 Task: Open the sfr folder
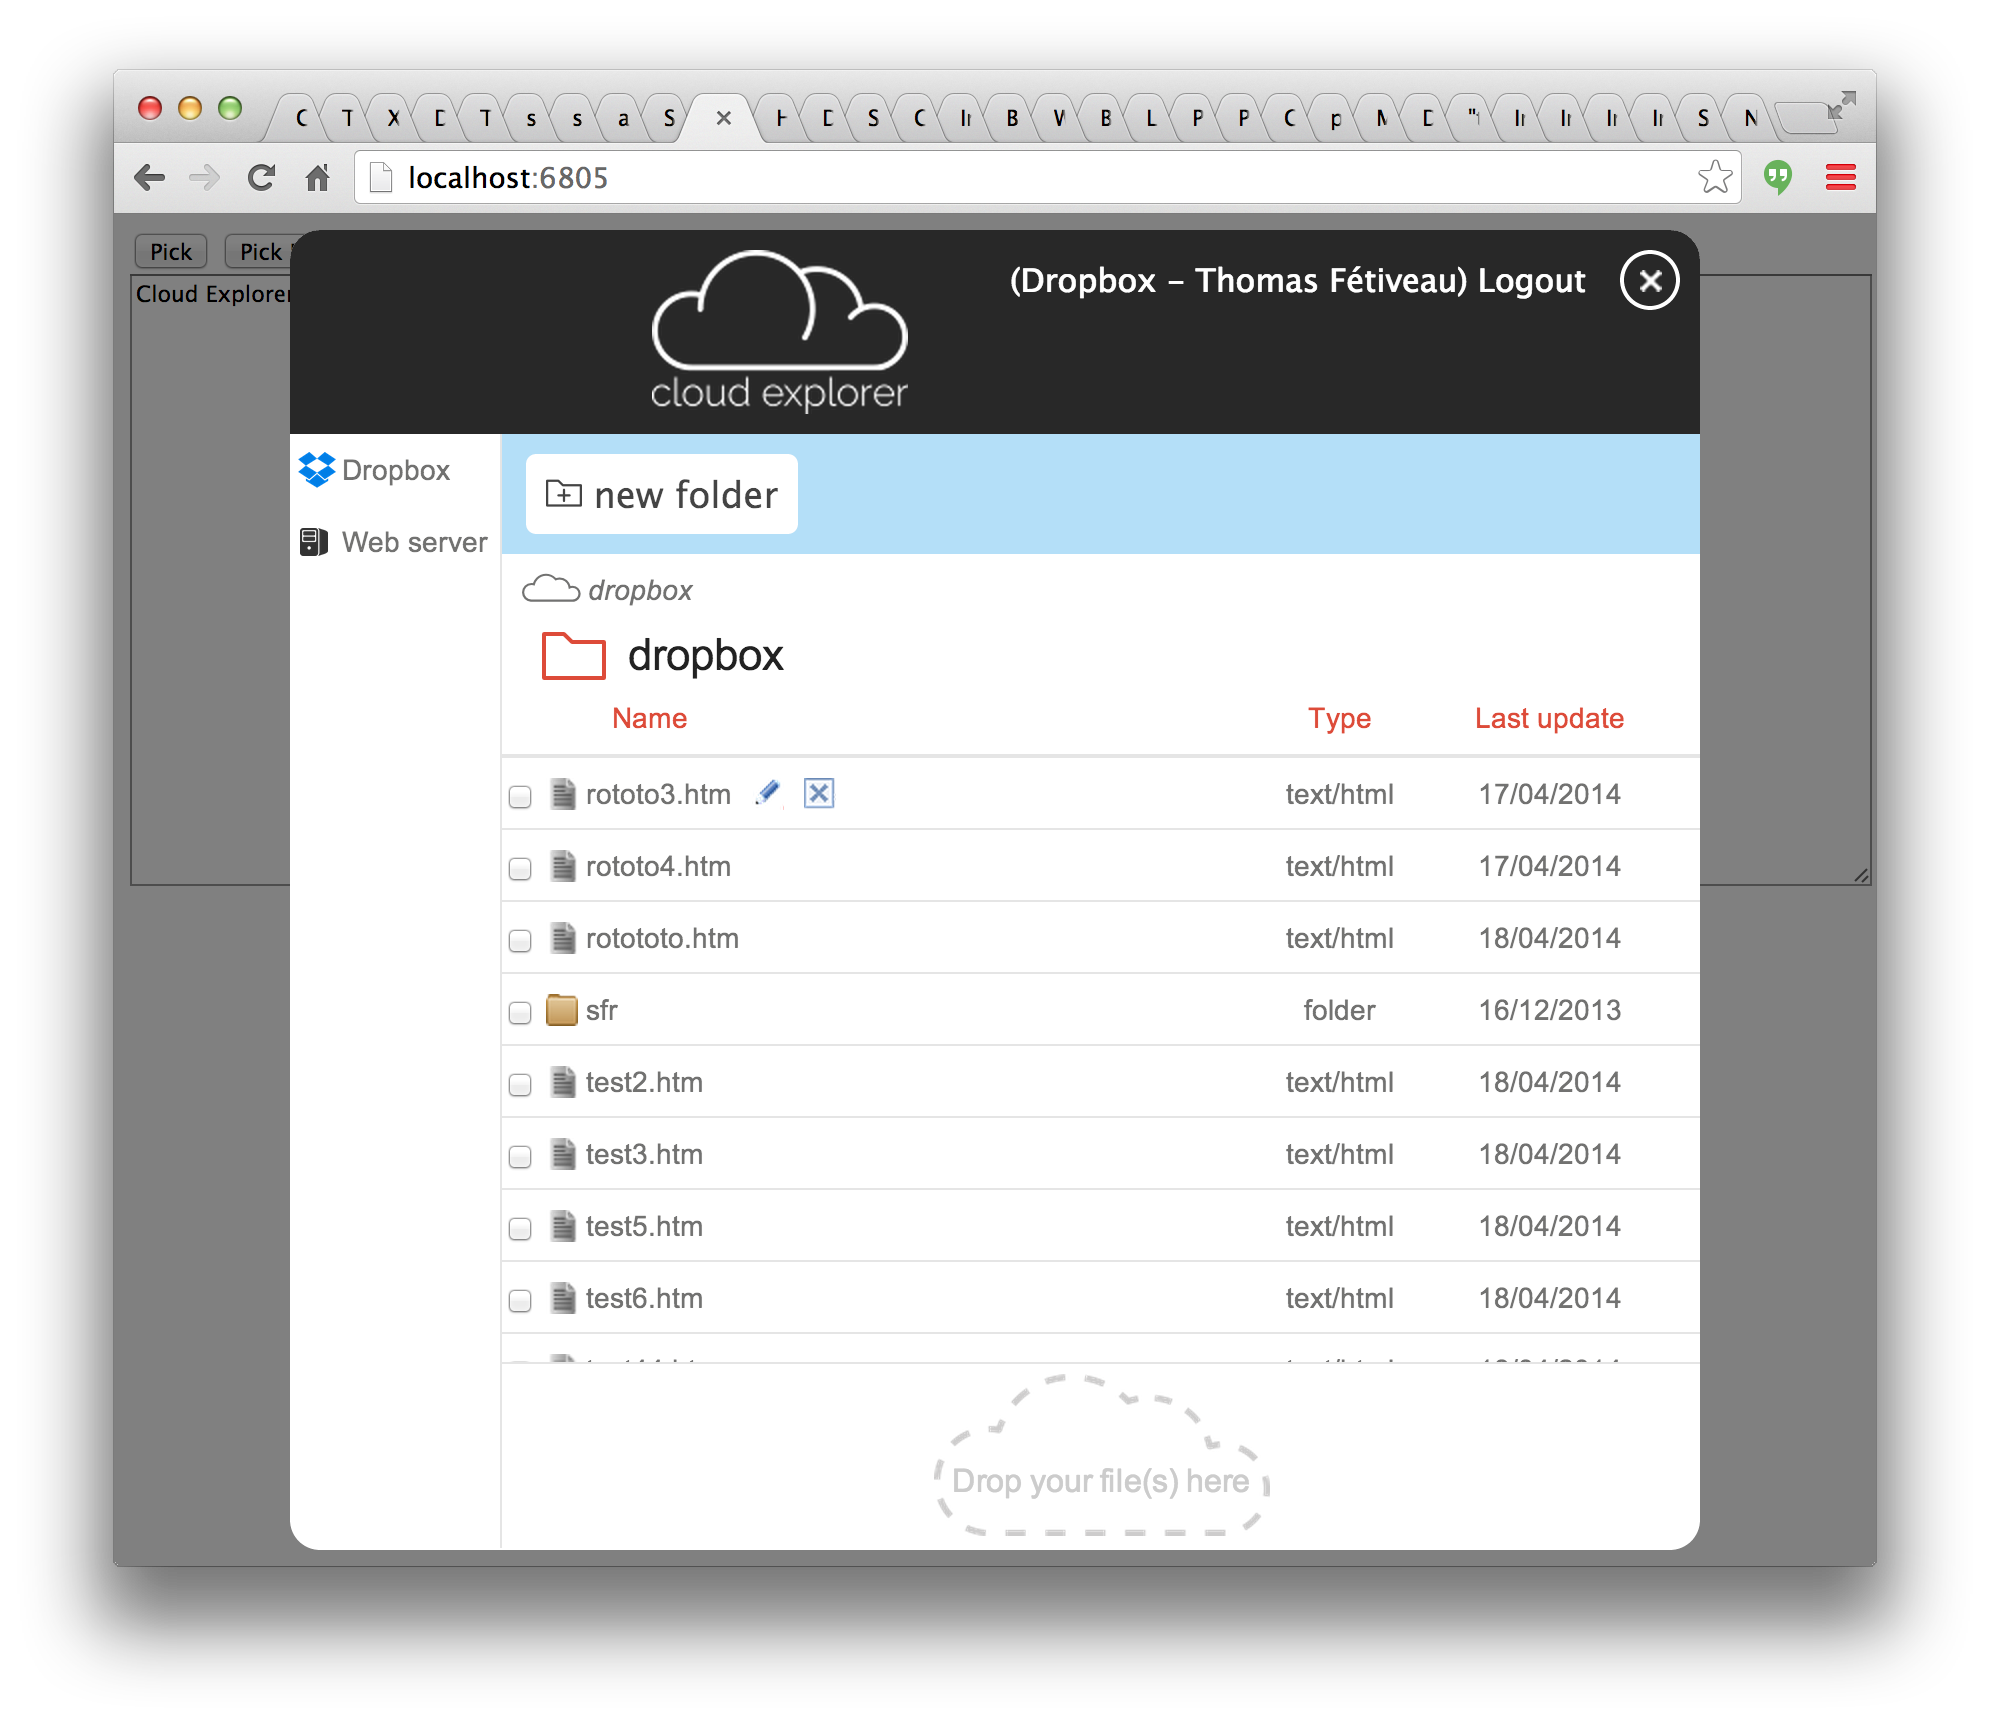601,1010
